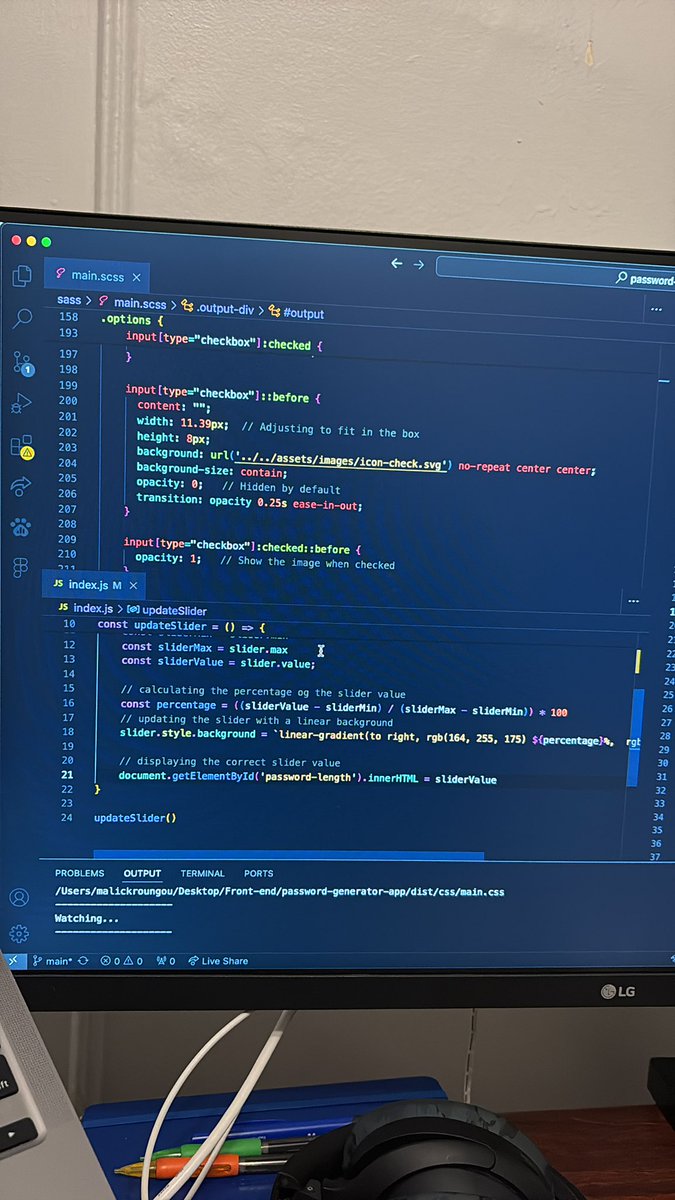This screenshot has height=1200, width=675.
Task: Click the index.js breadcrumb item
Action: click(x=86, y=607)
